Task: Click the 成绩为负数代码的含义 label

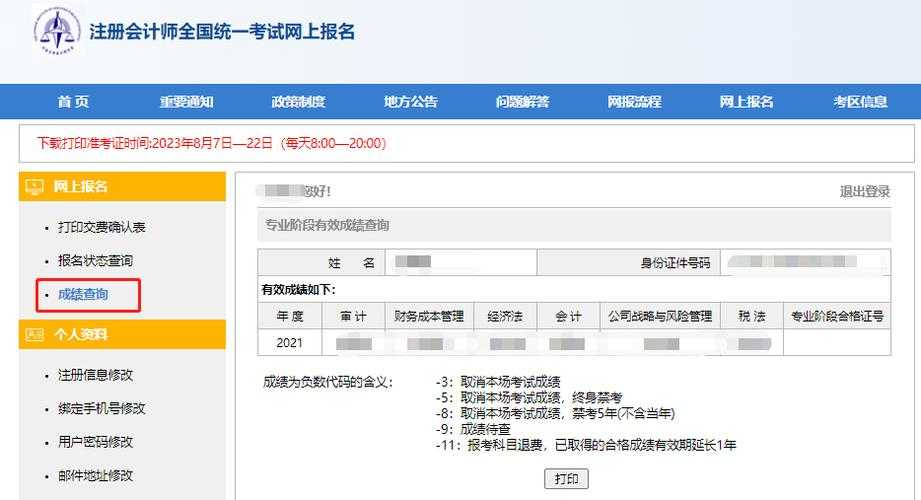Action: click(328, 382)
